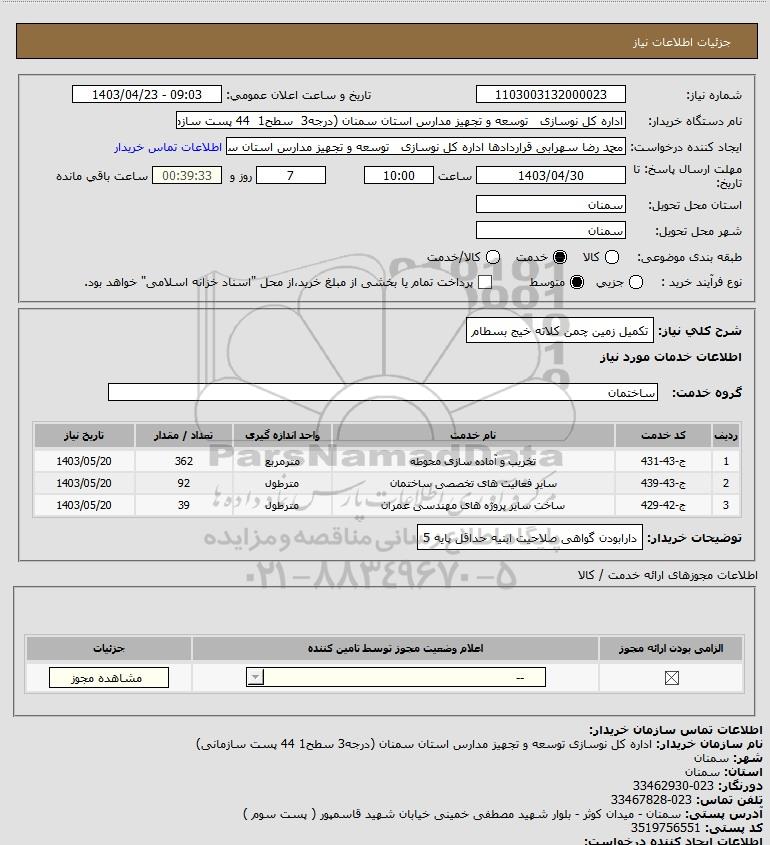The image size is (770, 845).
Task: Click unit مترمربع in row 1
Action: tap(282, 462)
